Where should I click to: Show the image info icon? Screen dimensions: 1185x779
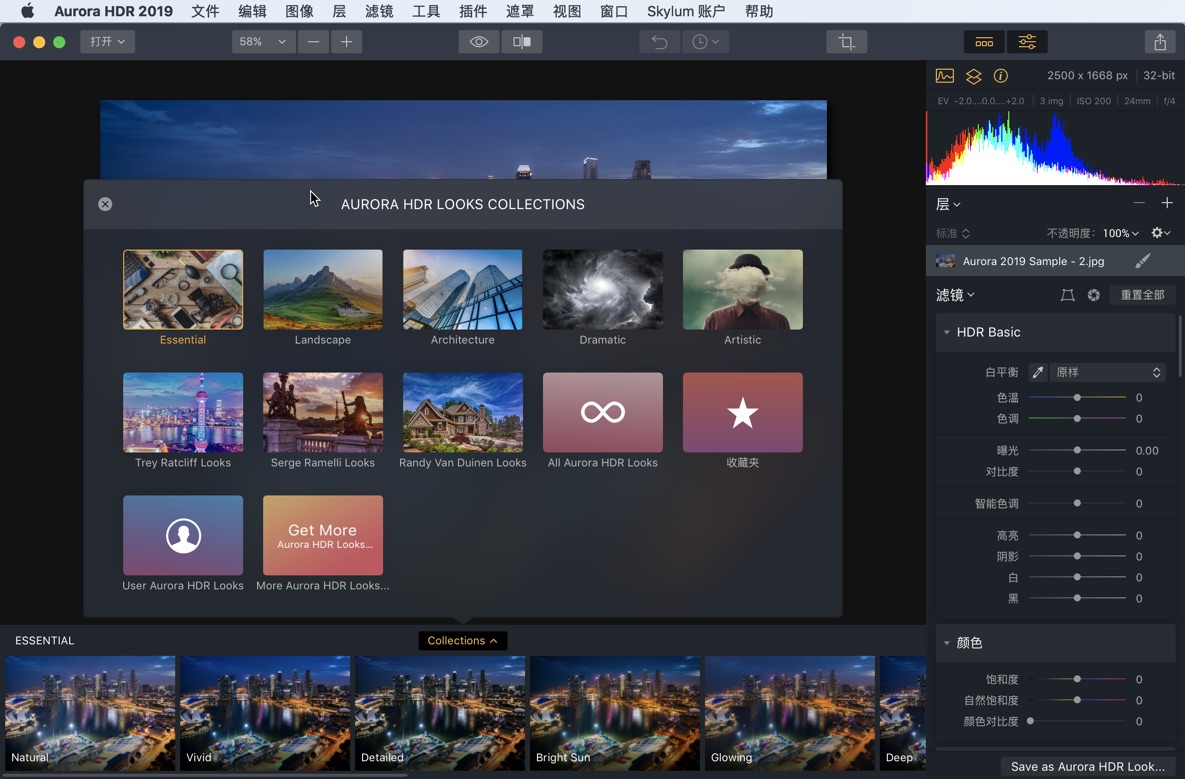coord(1001,76)
